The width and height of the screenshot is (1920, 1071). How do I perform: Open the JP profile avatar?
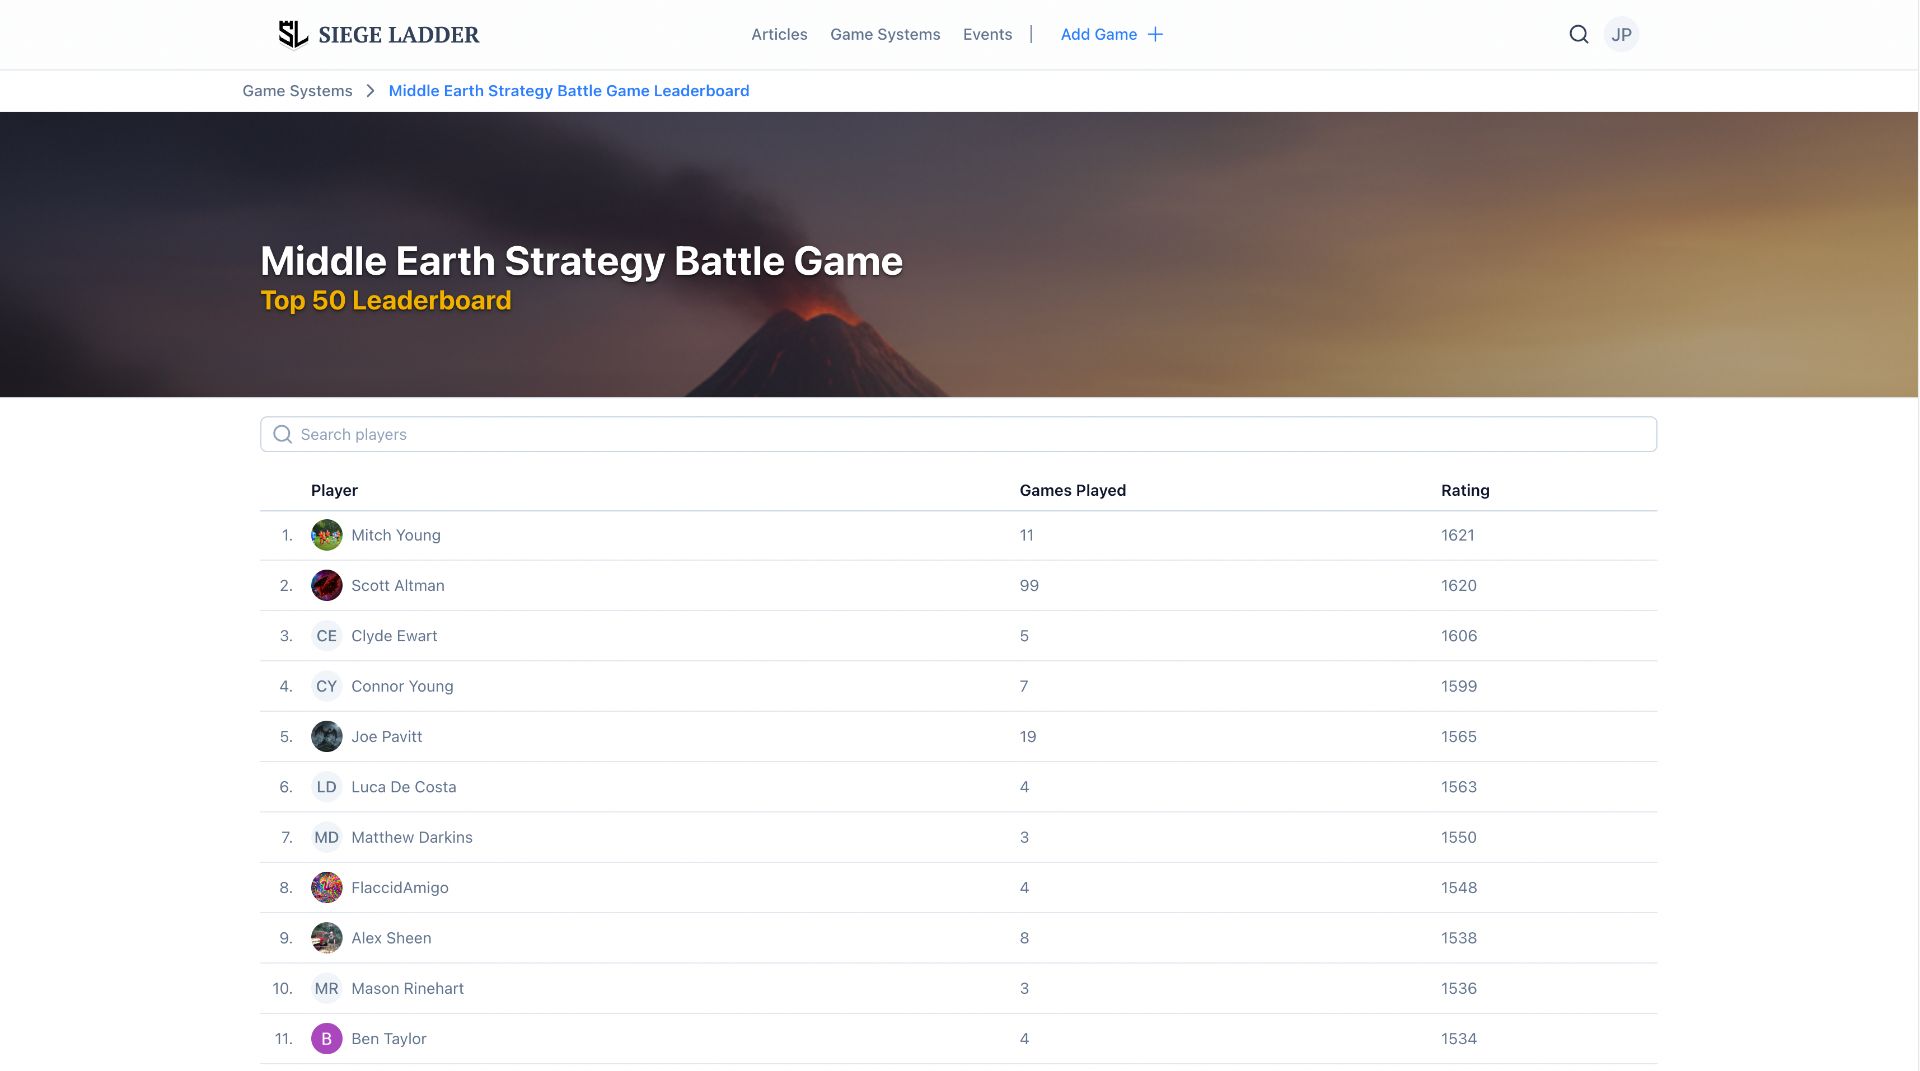pos(1622,34)
